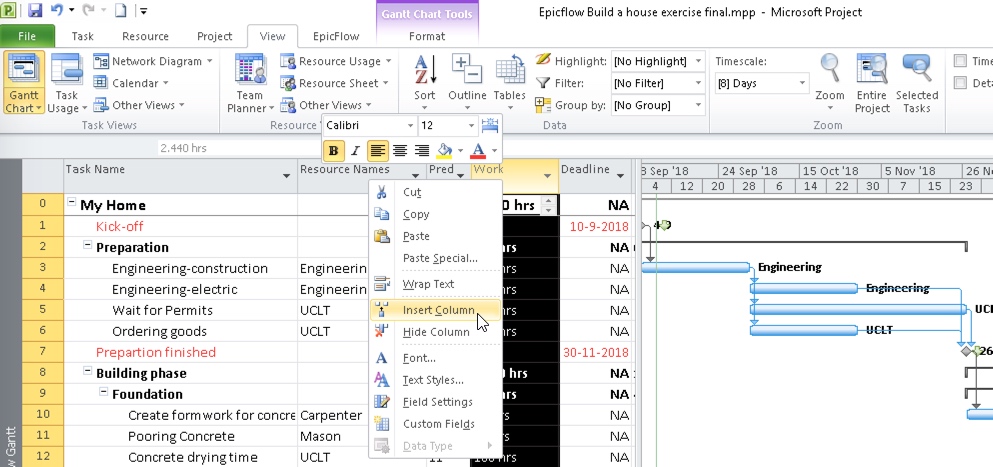Switch to the Task ribbon tab
Screen dimensions: 993x467
click(82, 36)
